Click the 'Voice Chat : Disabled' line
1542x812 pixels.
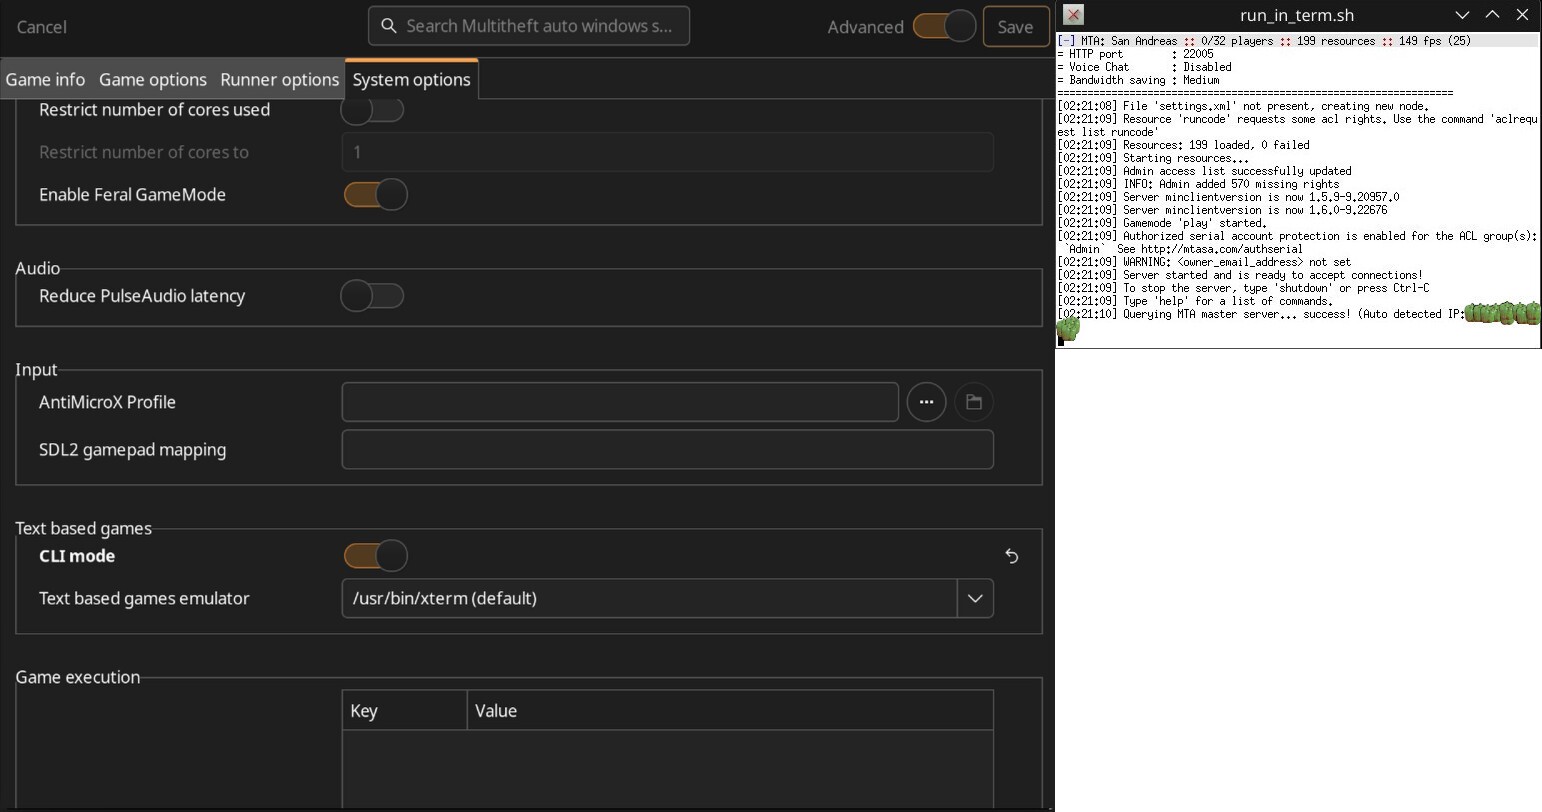pyautogui.click(x=1144, y=67)
